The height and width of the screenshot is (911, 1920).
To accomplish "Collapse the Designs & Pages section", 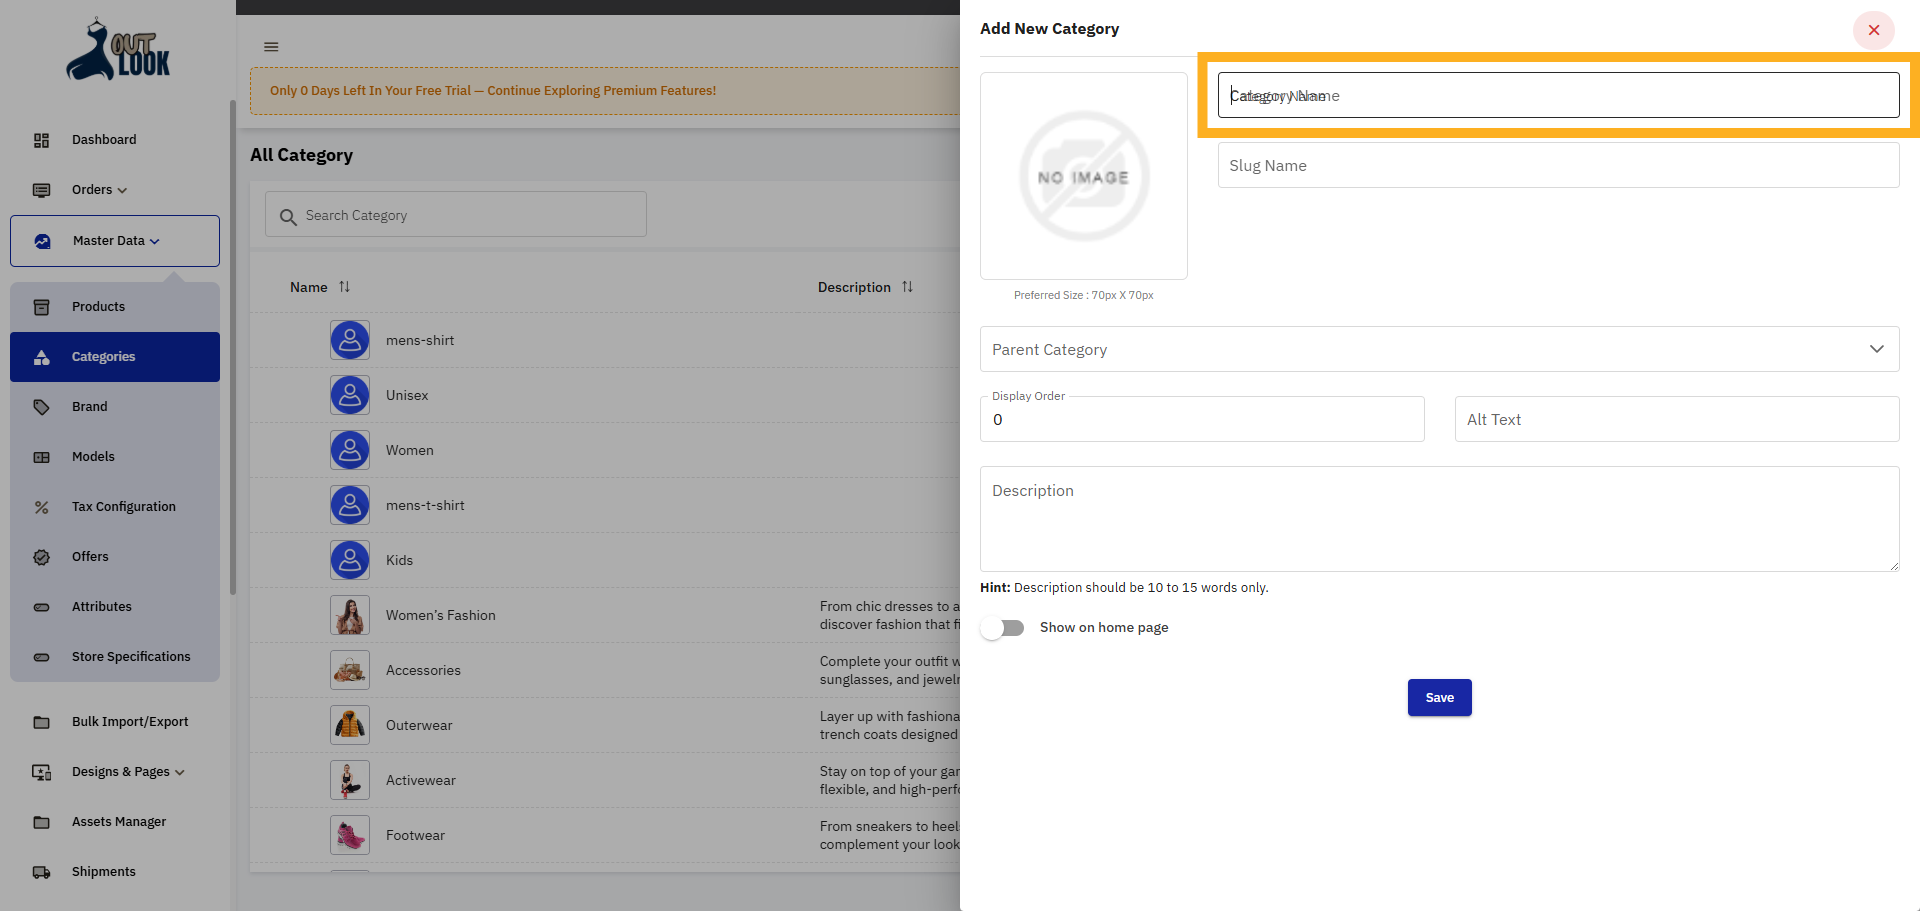I will click(x=179, y=772).
